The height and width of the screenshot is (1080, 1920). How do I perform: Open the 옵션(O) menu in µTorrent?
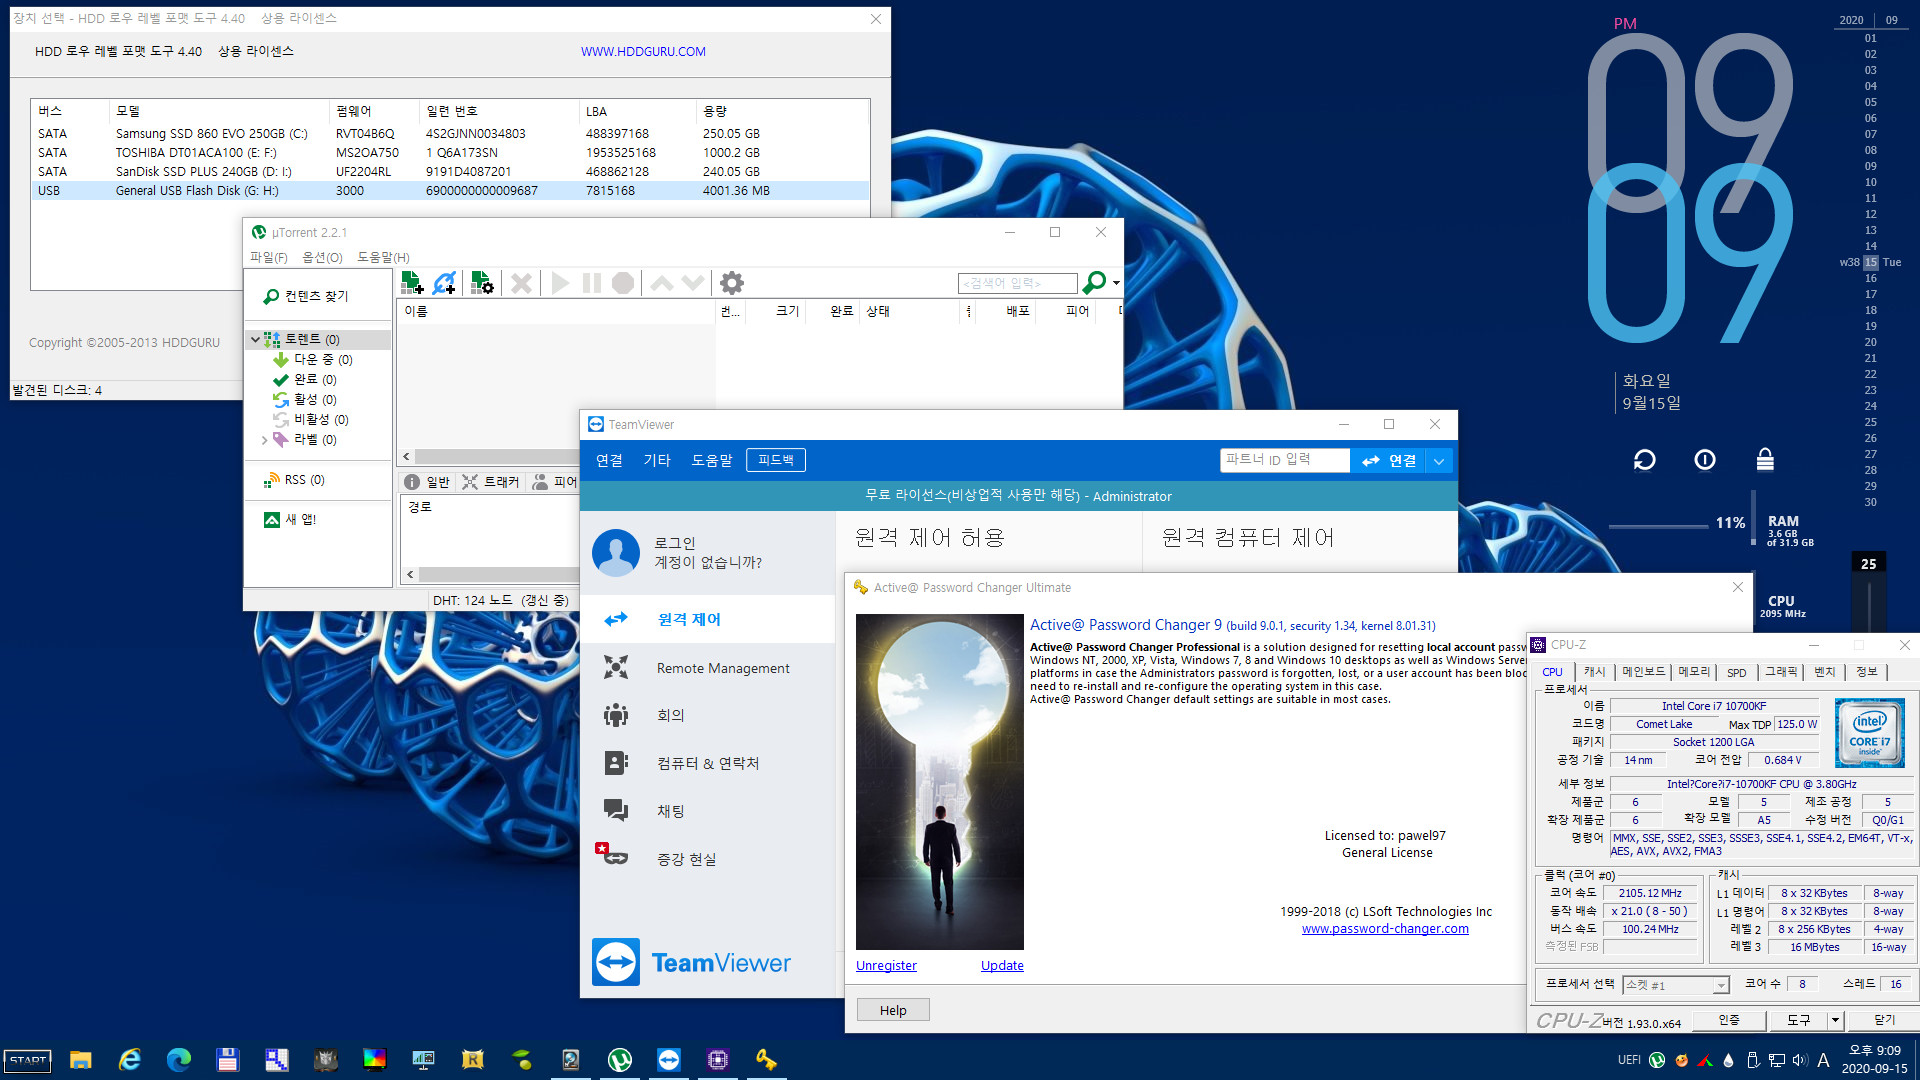point(322,257)
